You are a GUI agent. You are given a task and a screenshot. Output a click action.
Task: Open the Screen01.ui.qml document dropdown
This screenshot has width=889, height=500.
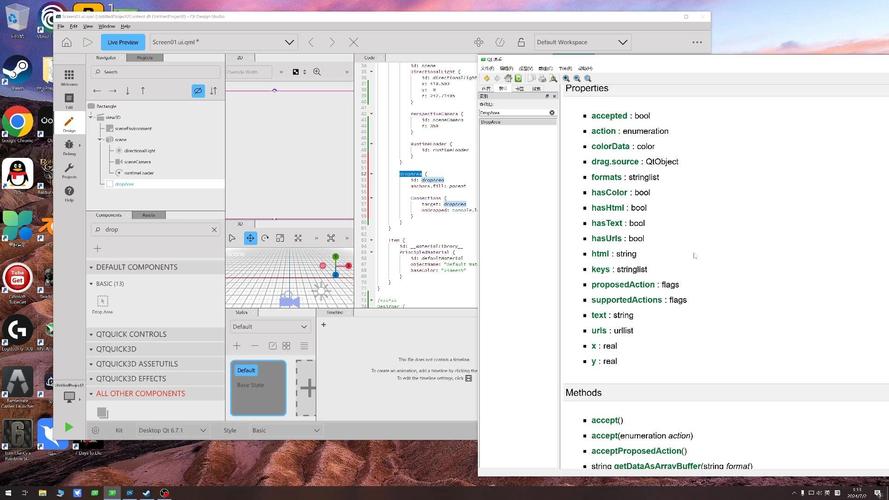222,42
